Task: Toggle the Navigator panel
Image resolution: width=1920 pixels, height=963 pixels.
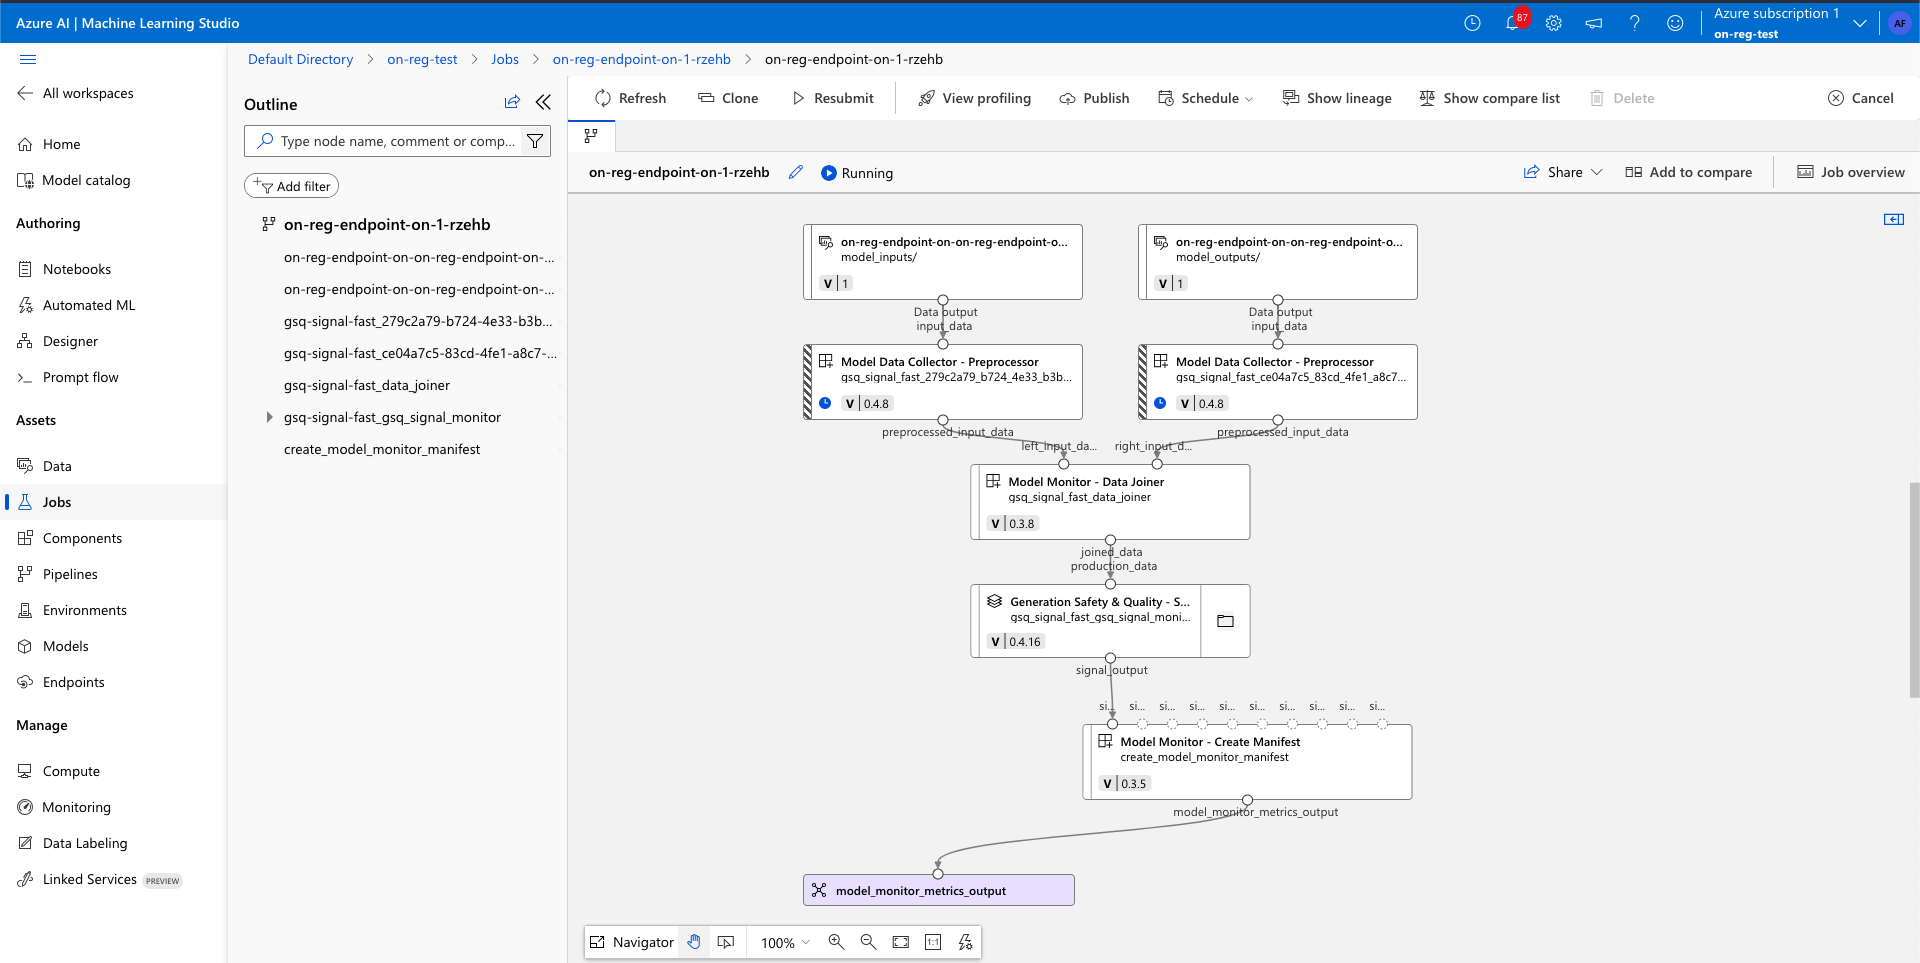Action: tap(632, 942)
